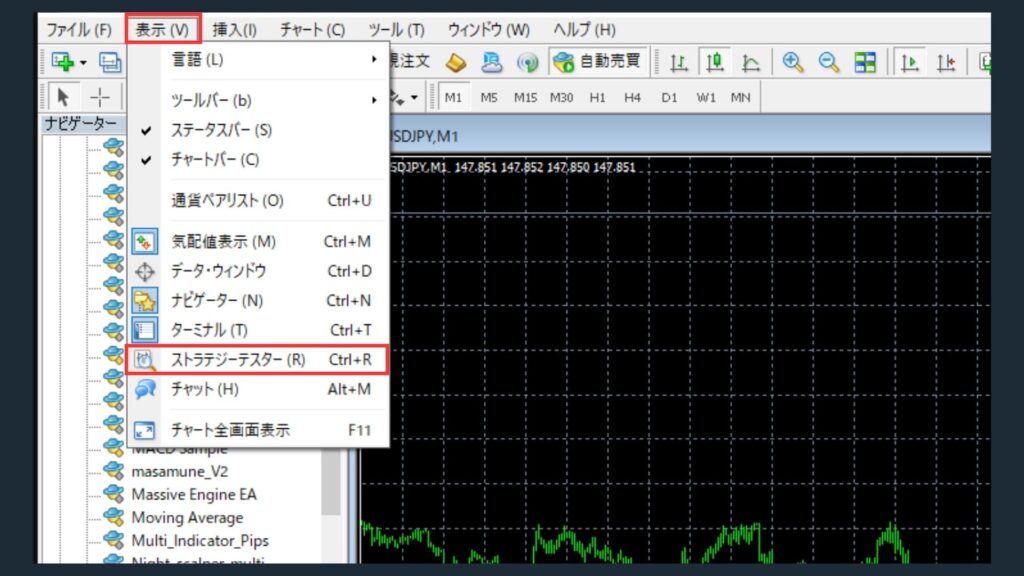Screen dimensions: 1024x576
Task: Select the M30 timeframe
Action: click(x=561, y=97)
